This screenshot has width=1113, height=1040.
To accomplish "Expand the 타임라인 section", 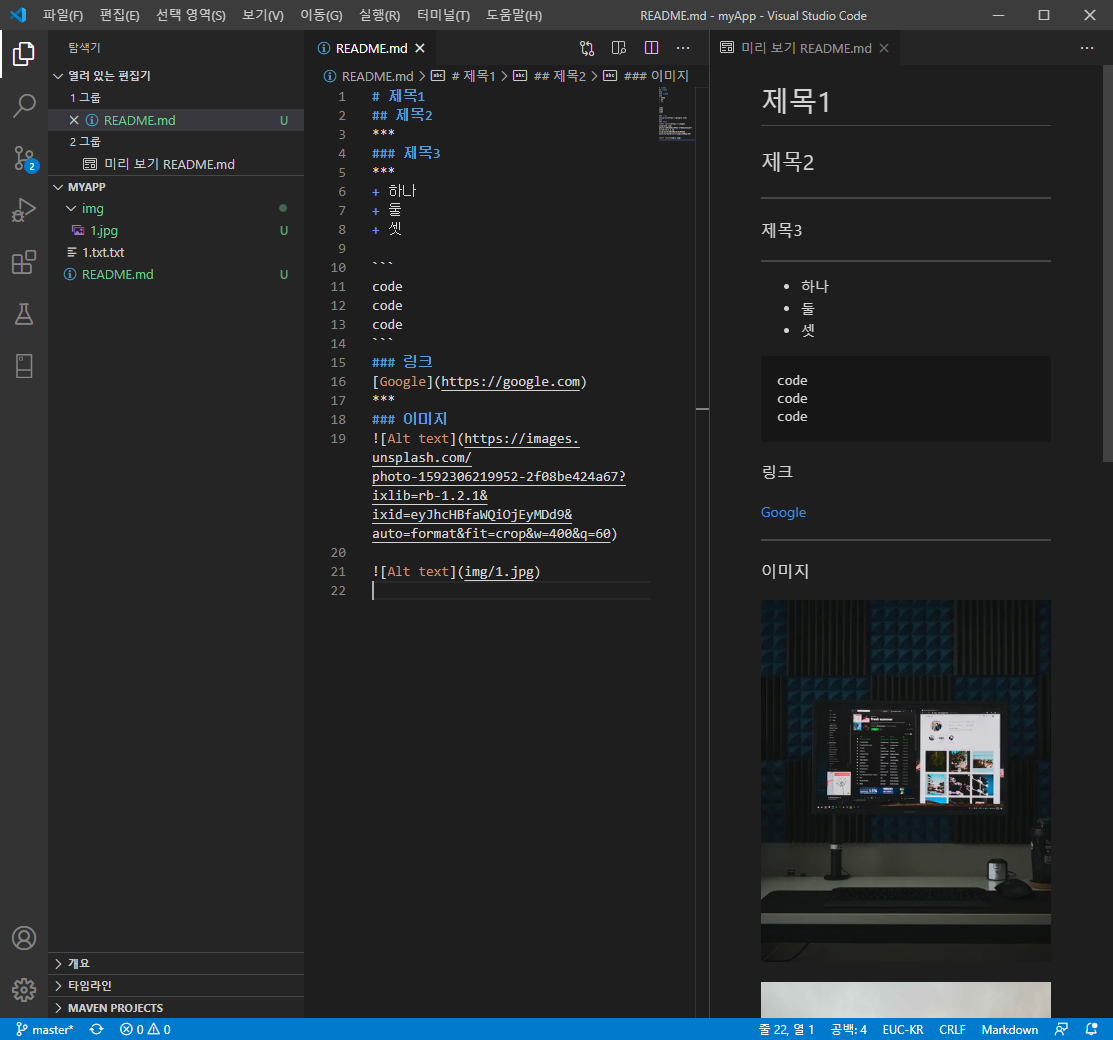I will (x=176, y=985).
